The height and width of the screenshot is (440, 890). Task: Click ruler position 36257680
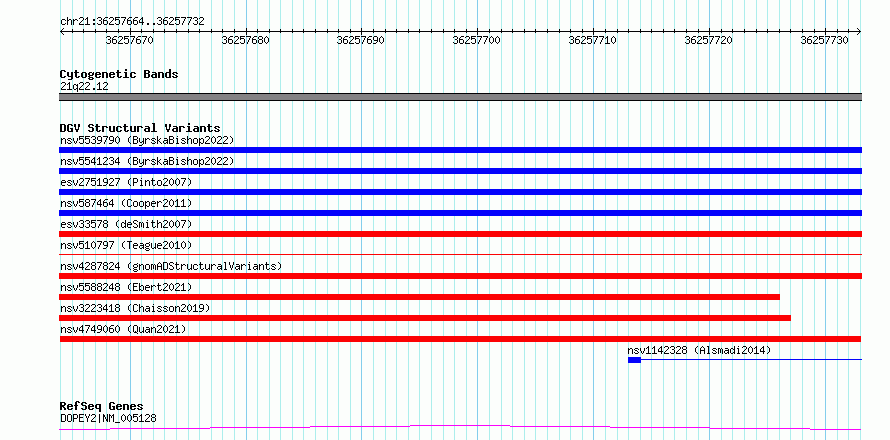tap(245, 40)
